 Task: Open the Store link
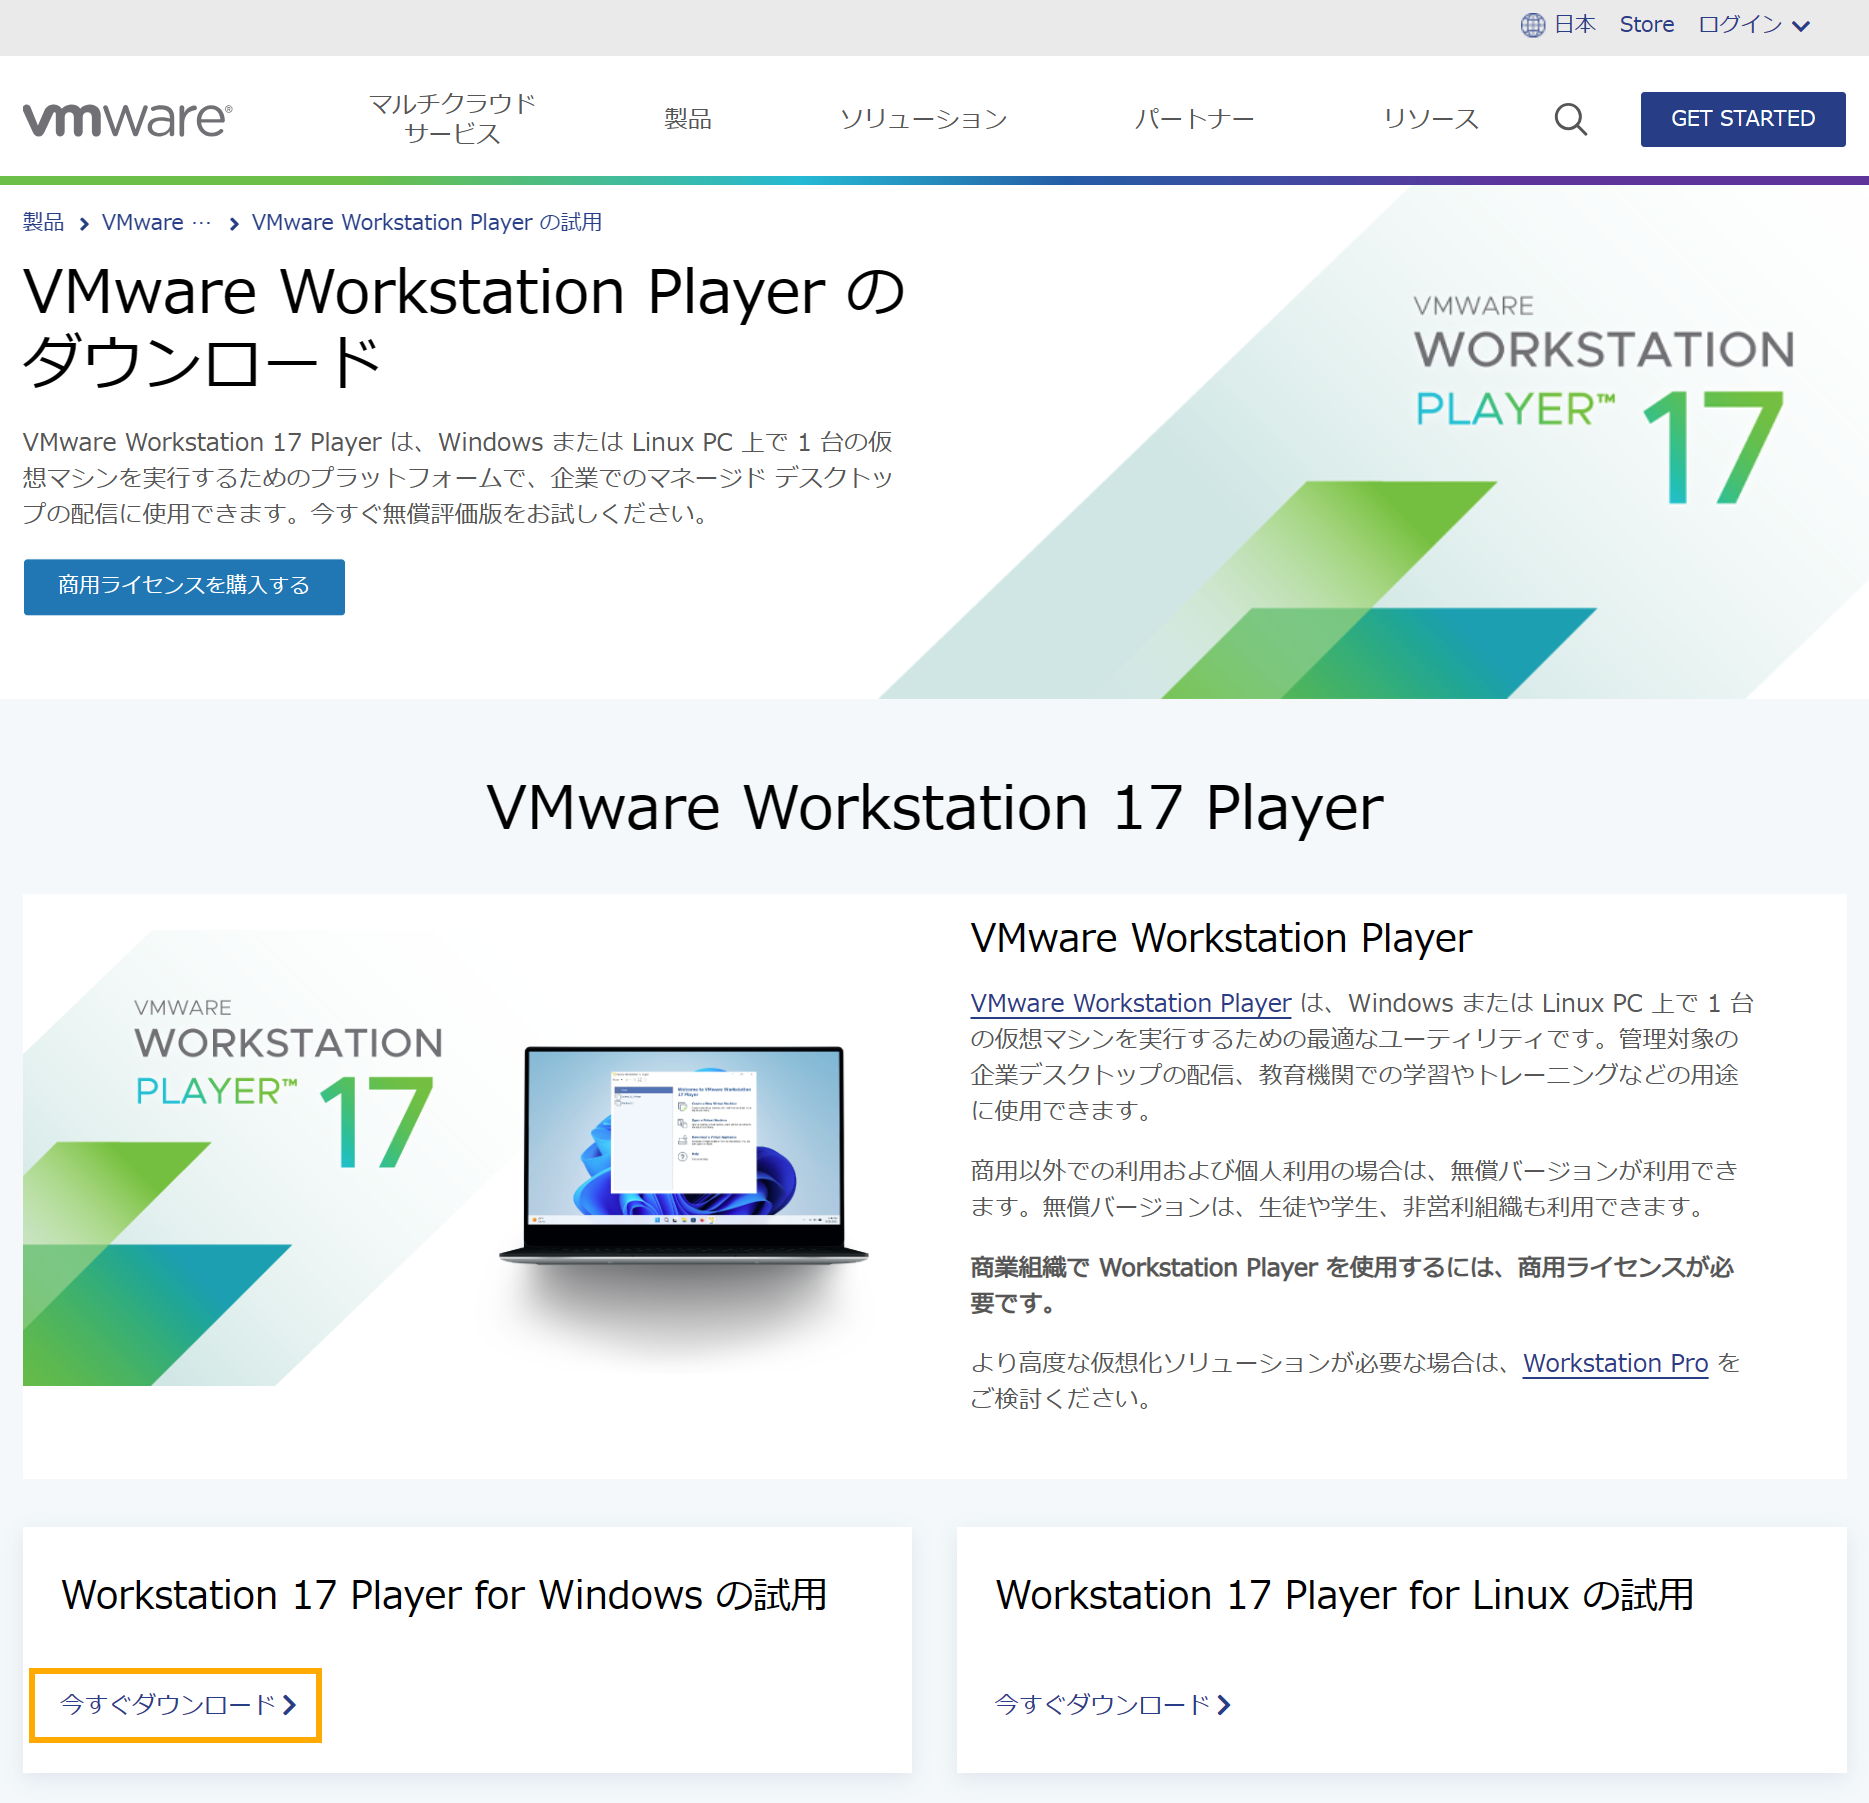pos(1646,25)
